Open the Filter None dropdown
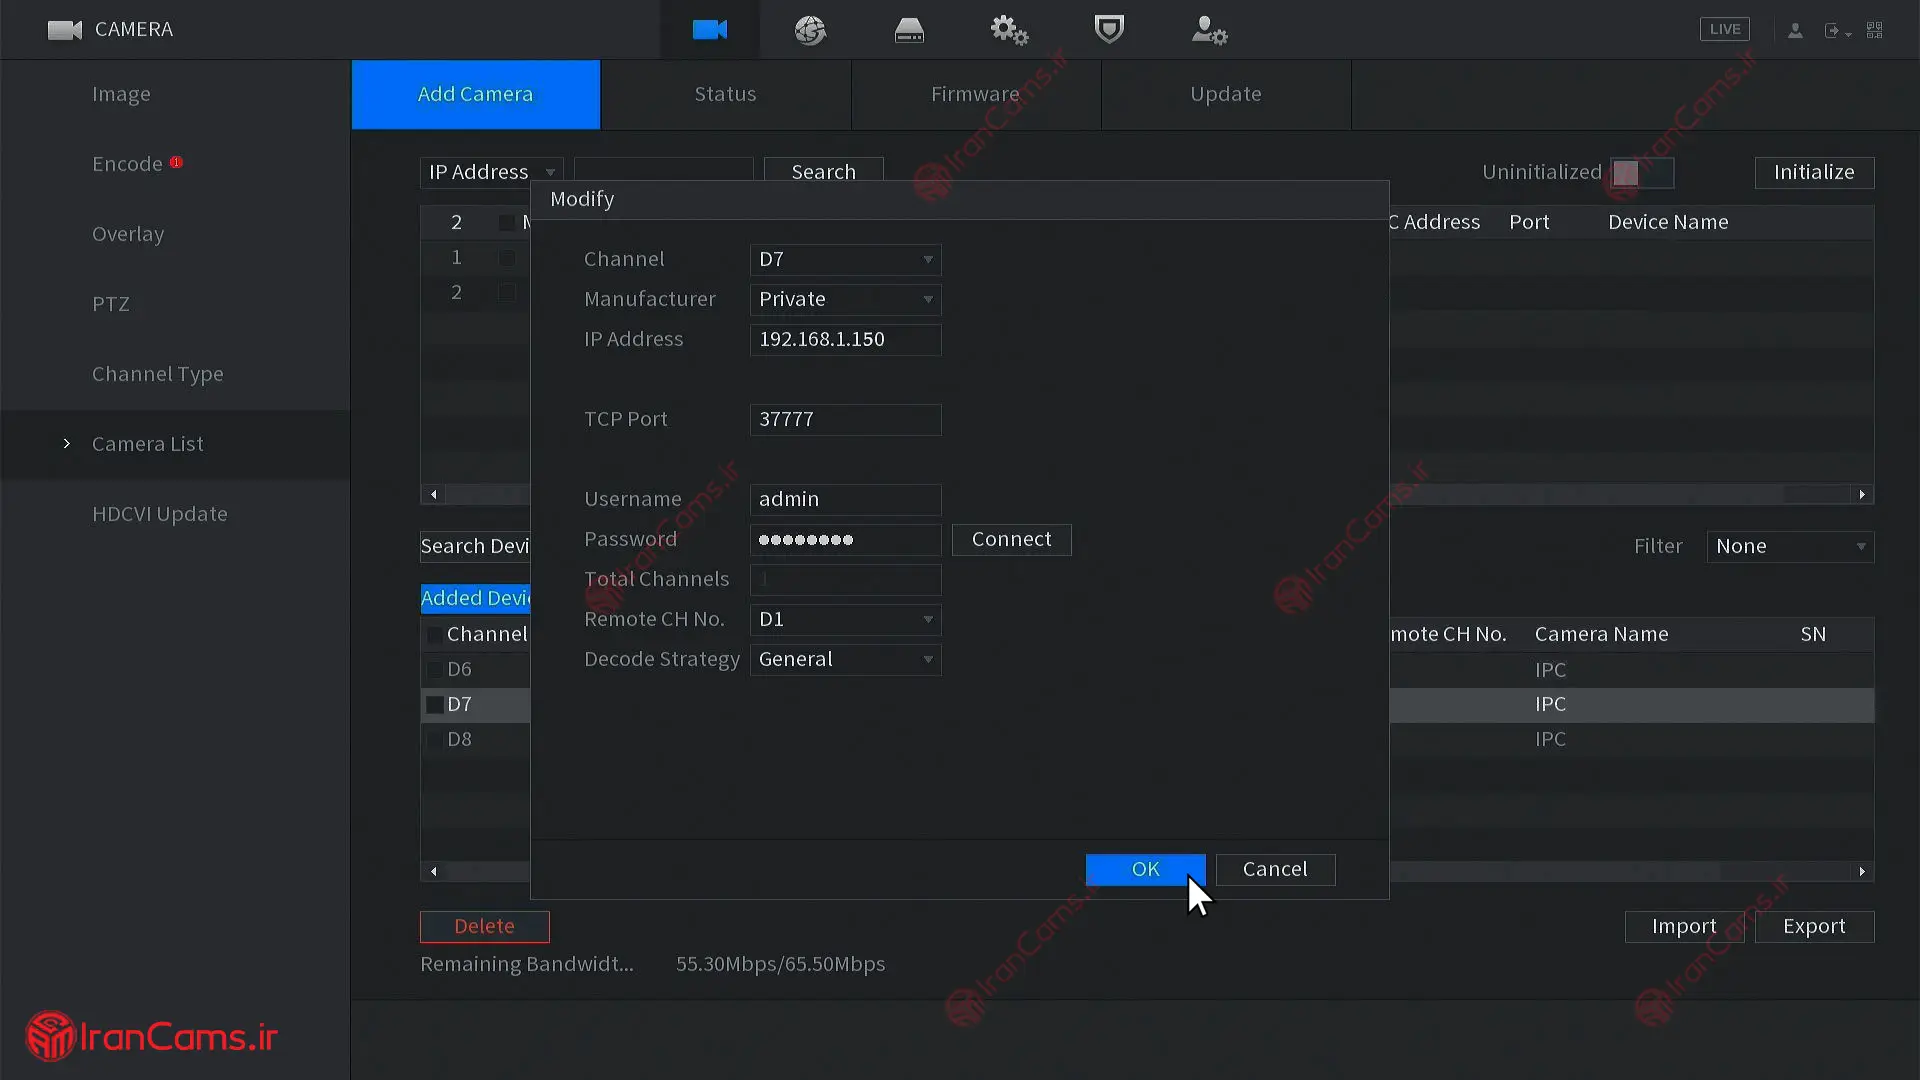This screenshot has width=1920, height=1080. [x=1790, y=546]
